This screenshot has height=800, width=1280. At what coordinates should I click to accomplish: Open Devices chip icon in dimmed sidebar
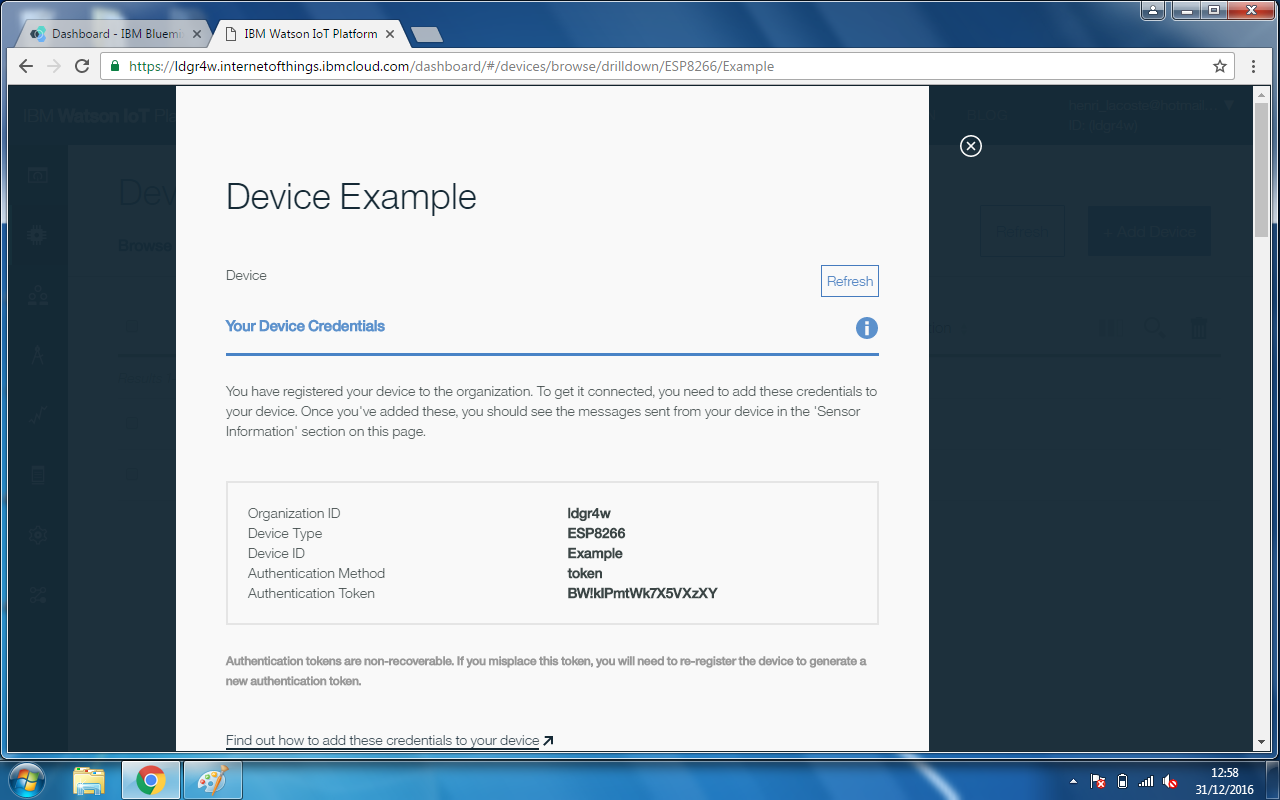(x=38, y=235)
